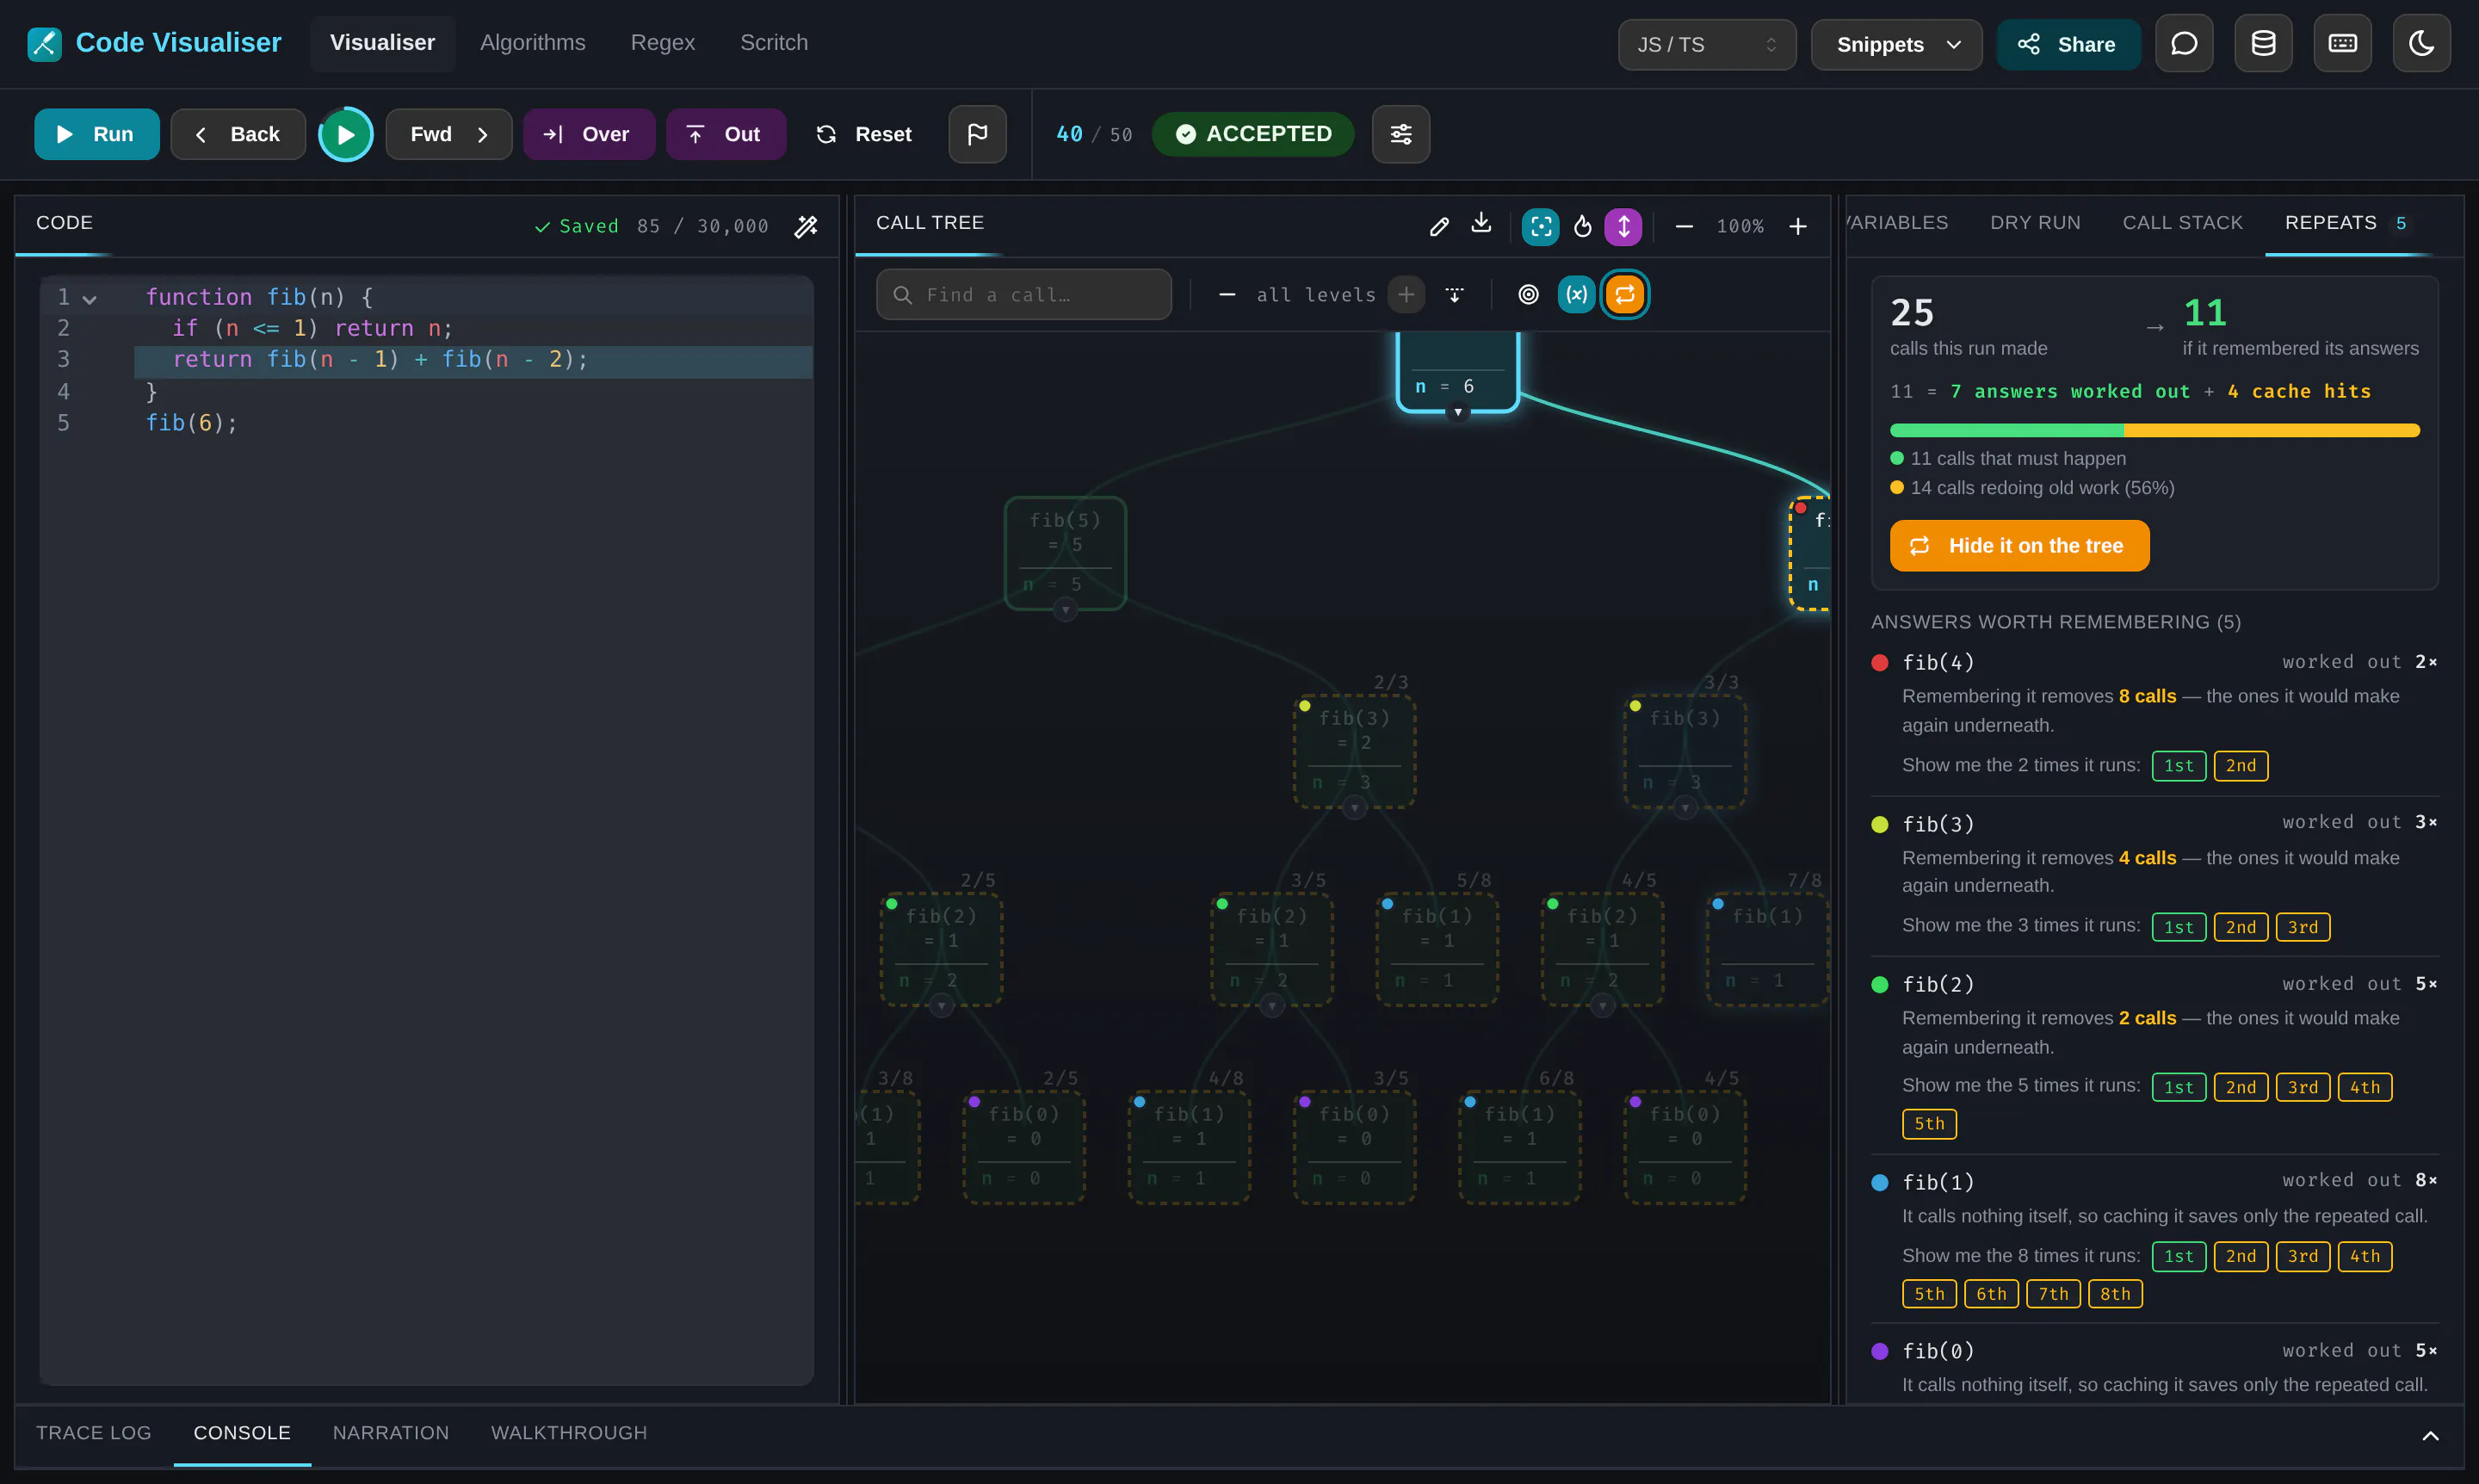Click the purple fib(0) color dot in list
2479x1484 pixels.
[1879, 1351]
